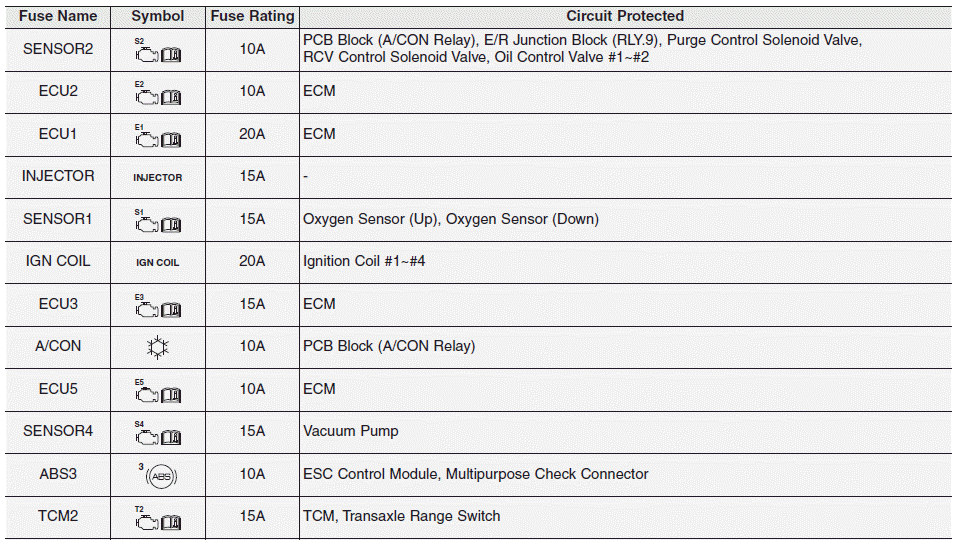
Task: Click the Symbol column header
Action: (158, 16)
